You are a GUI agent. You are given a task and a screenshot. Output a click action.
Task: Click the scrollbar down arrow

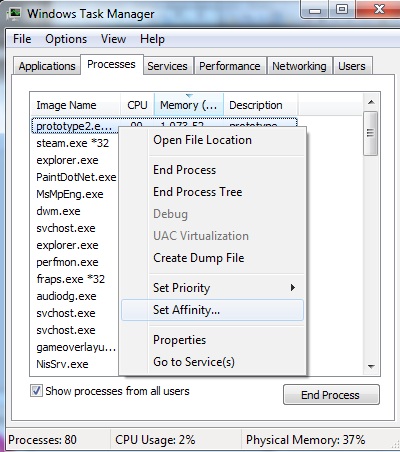click(x=371, y=366)
